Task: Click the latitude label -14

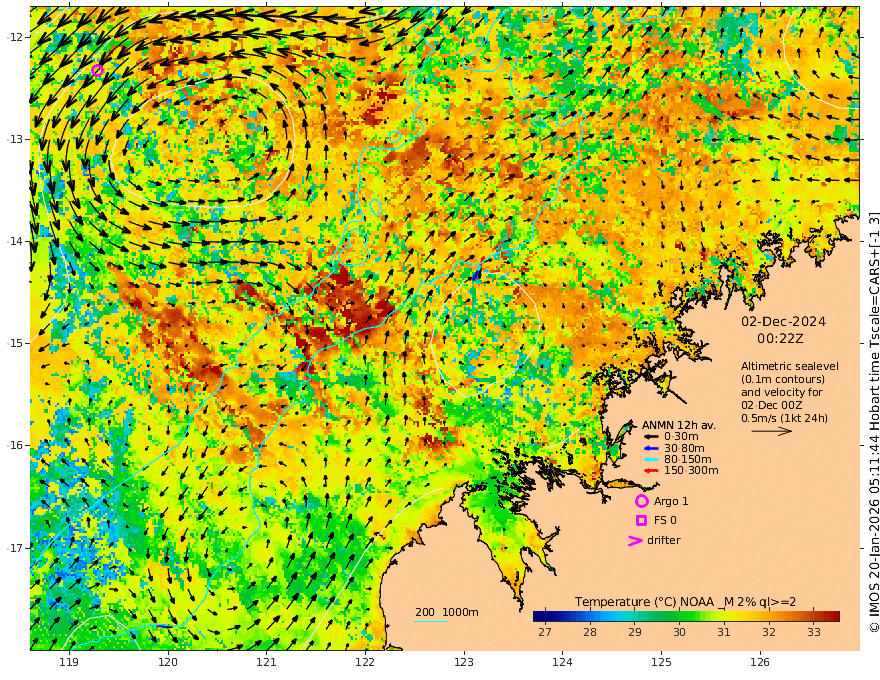Action: [15, 241]
